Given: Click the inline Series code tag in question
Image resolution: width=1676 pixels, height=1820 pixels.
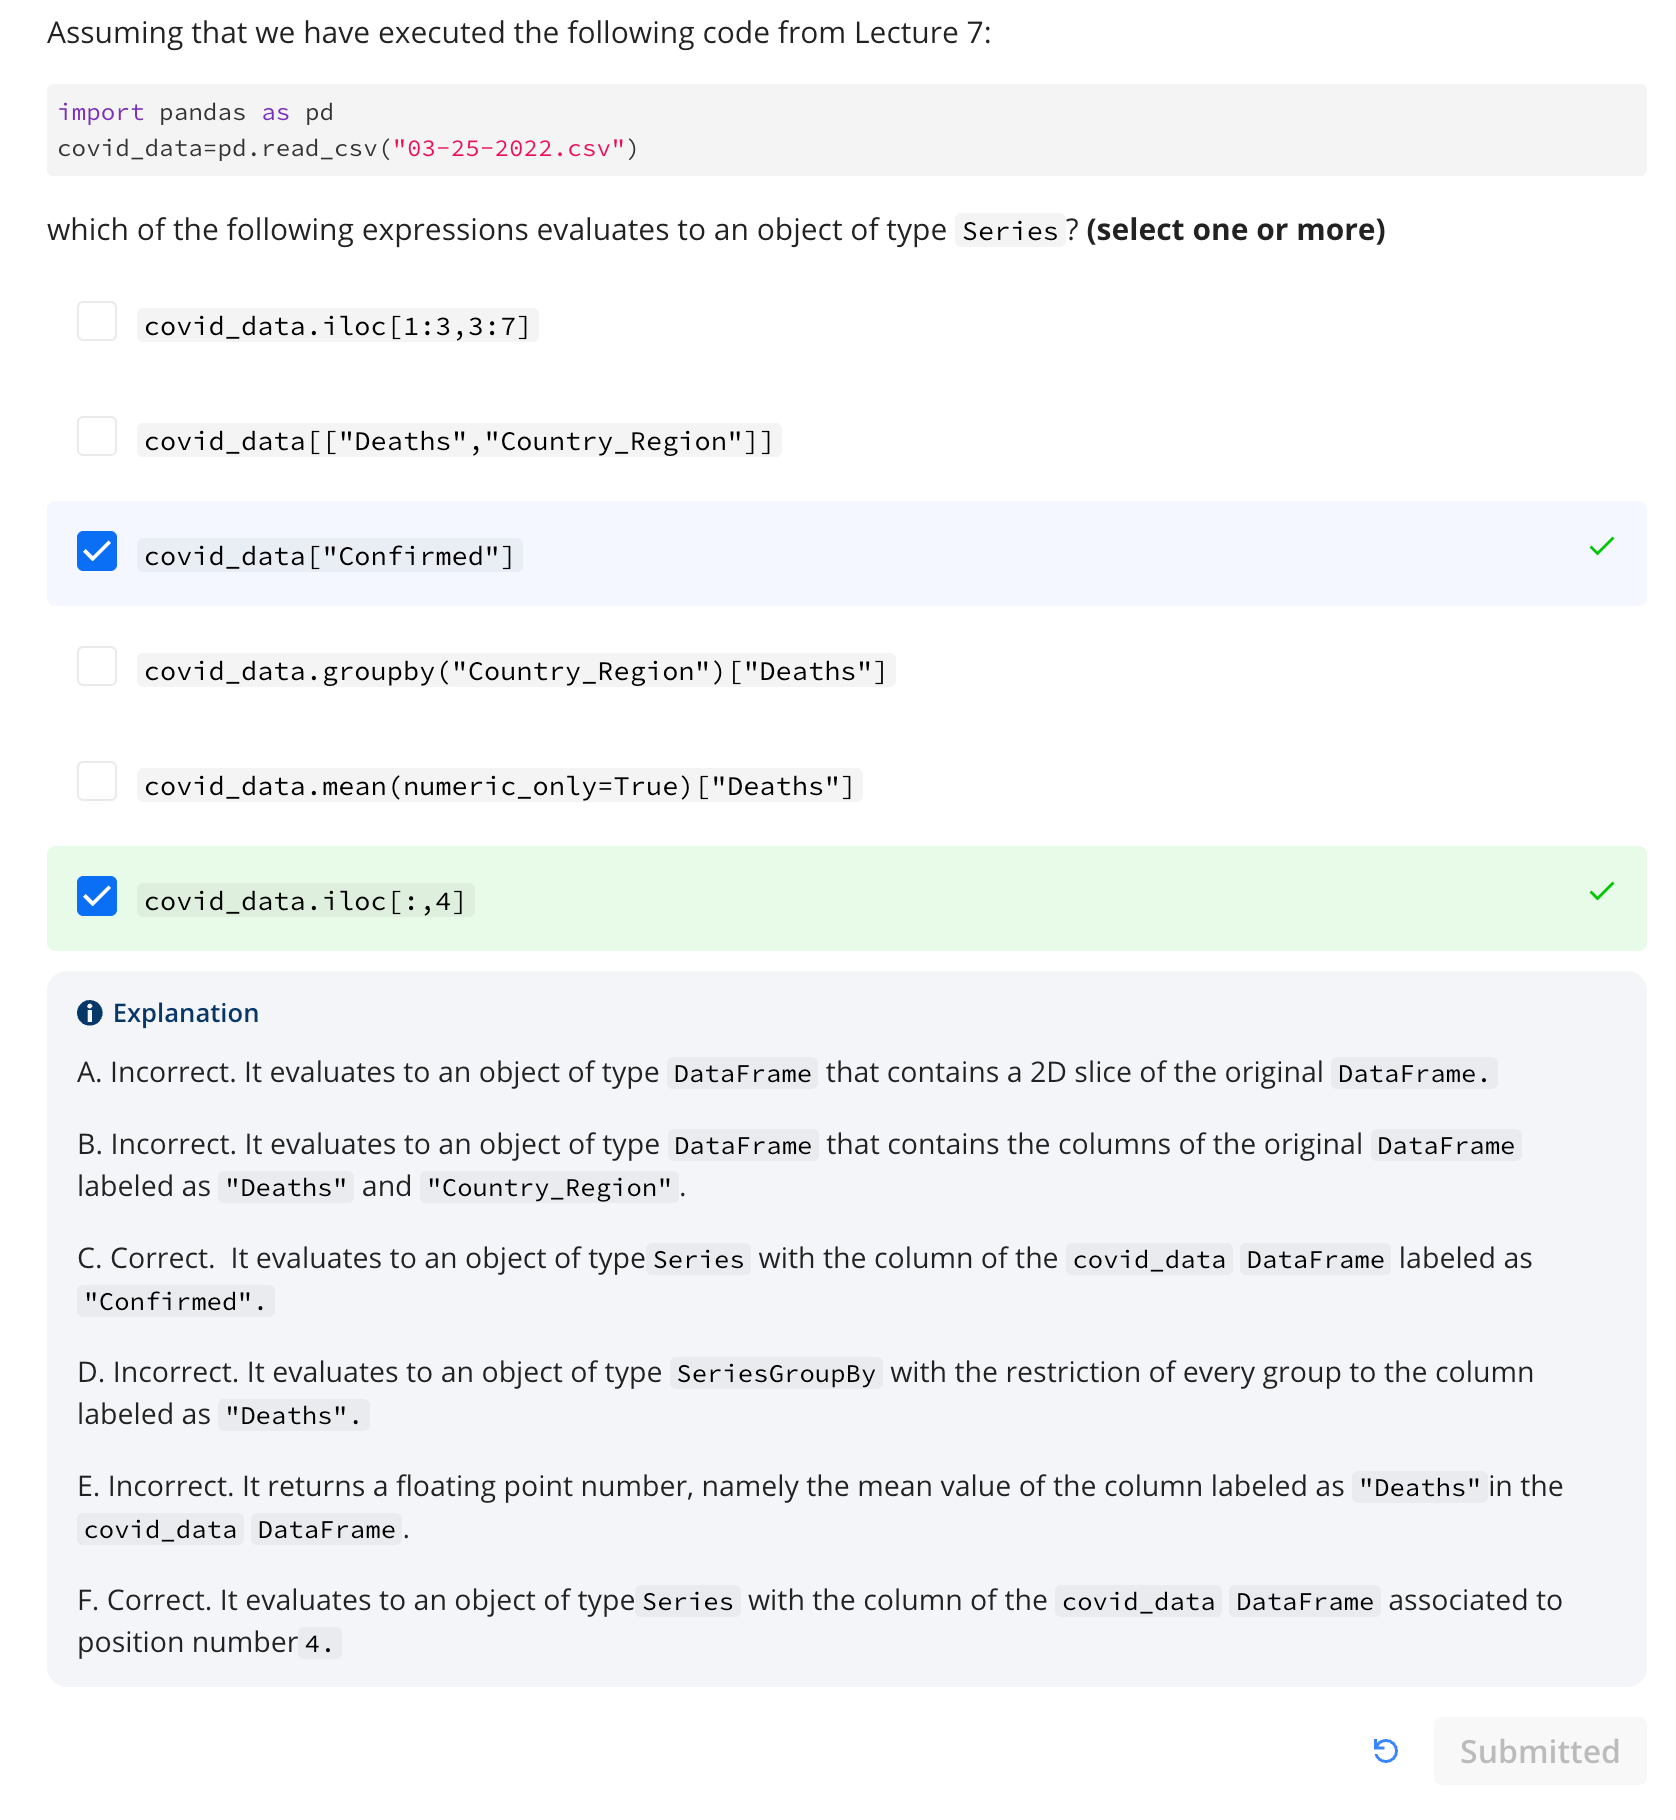Looking at the screenshot, I should (x=1010, y=231).
